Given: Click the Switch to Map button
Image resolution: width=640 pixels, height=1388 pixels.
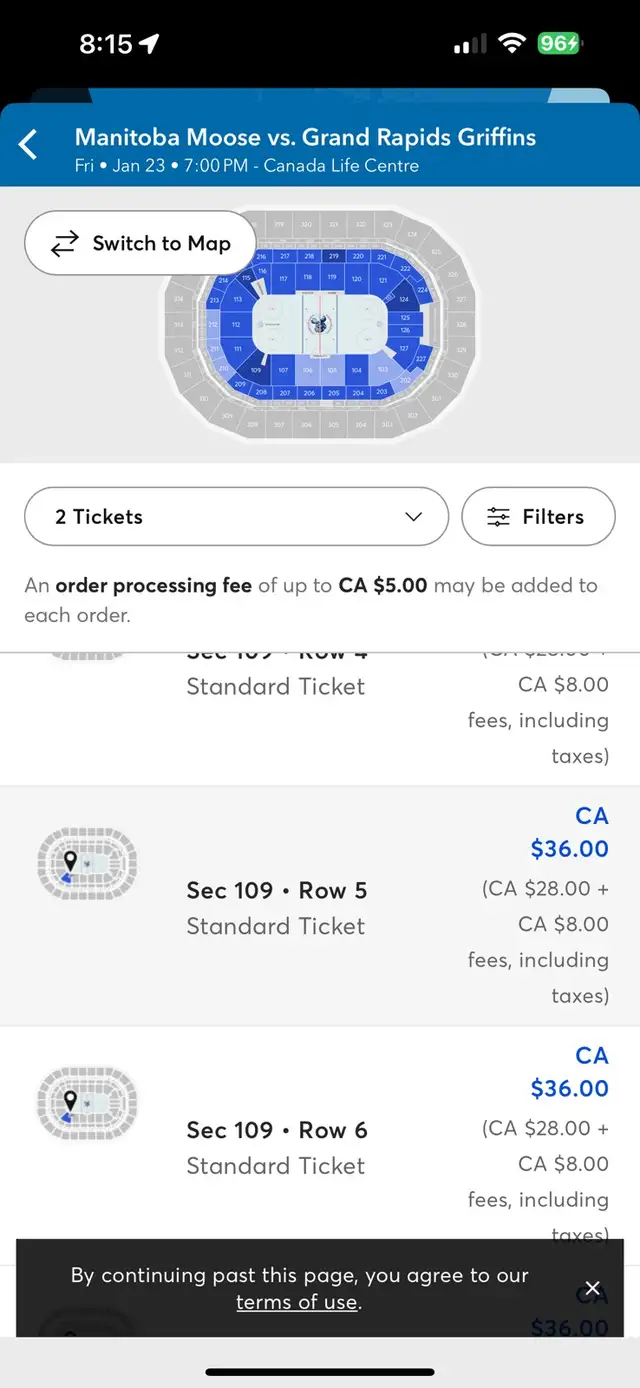Looking at the screenshot, I should pyautogui.click(x=140, y=243).
